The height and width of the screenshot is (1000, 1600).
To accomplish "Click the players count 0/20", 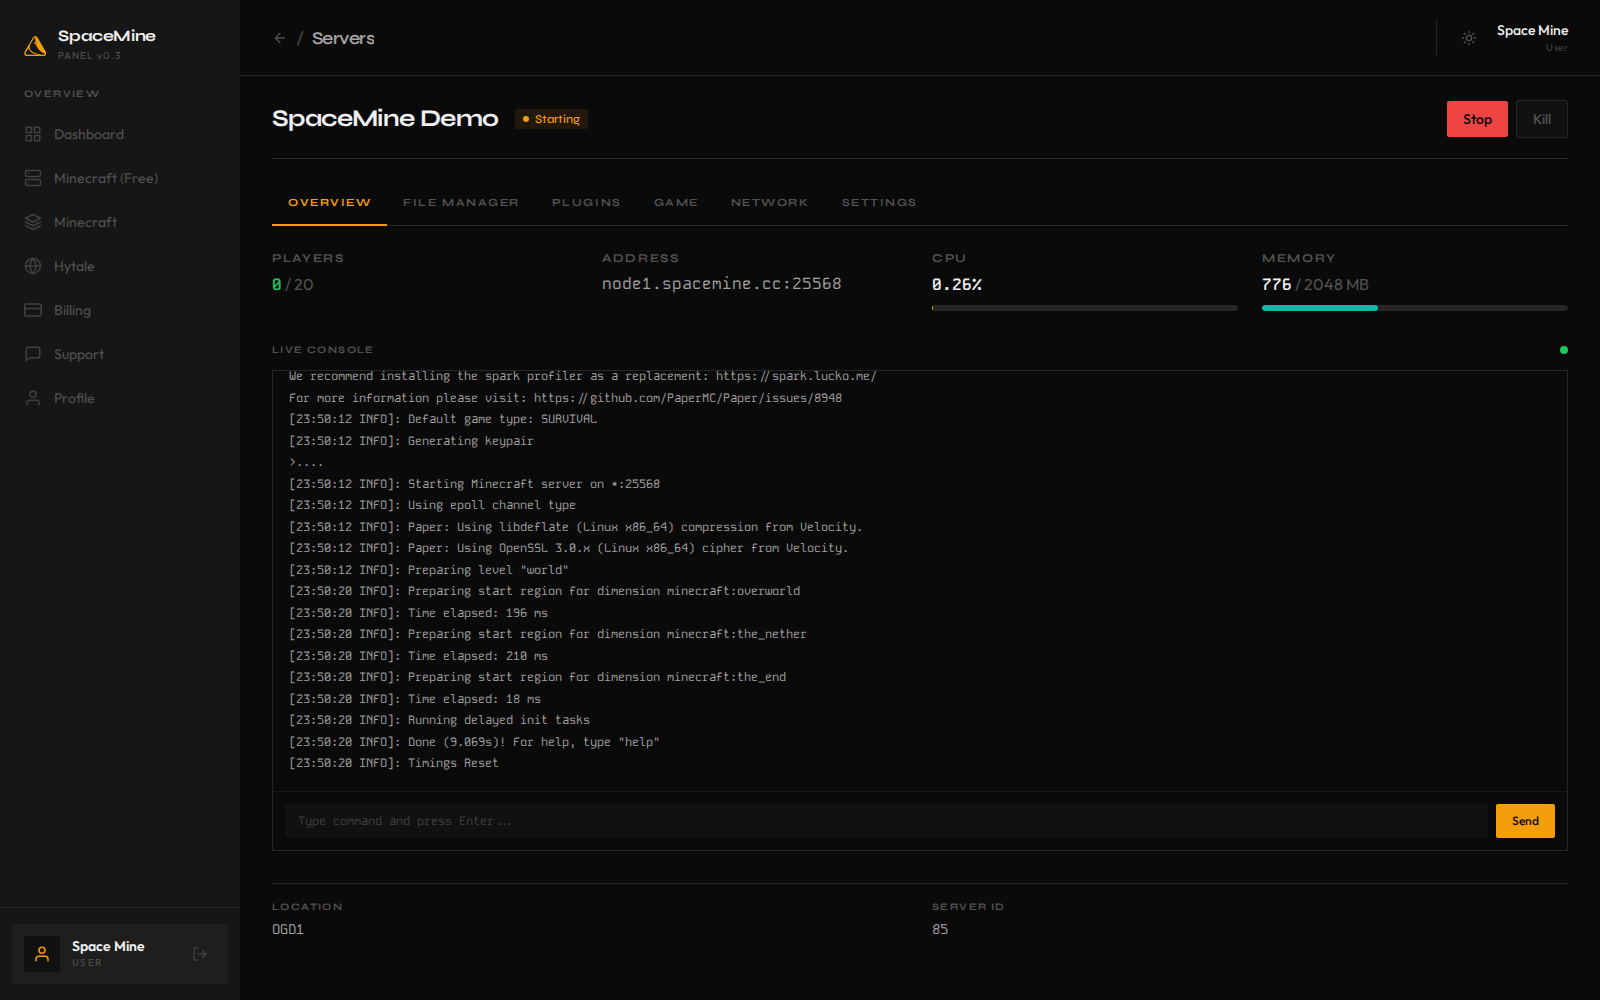I will (x=293, y=285).
